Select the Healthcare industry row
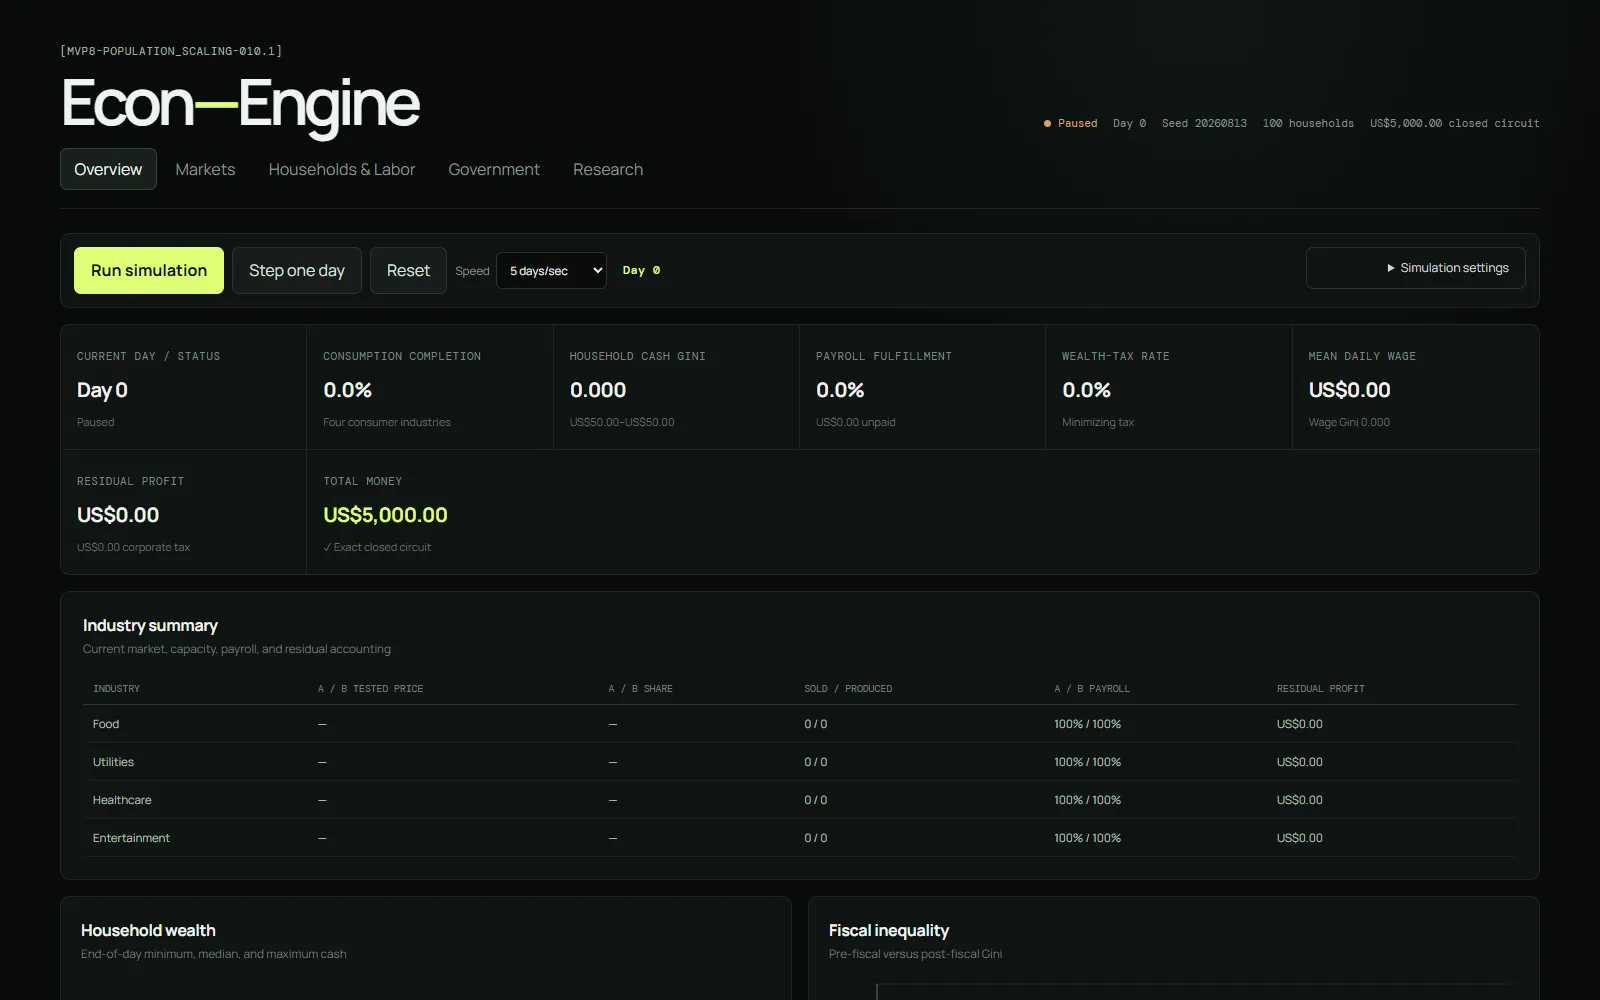Screen dimensions: 1600x1000 (800, 800)
